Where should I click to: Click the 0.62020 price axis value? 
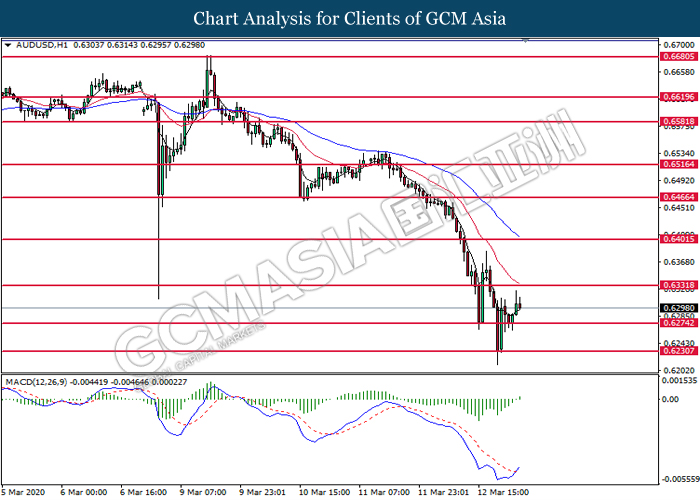point(679,371)
